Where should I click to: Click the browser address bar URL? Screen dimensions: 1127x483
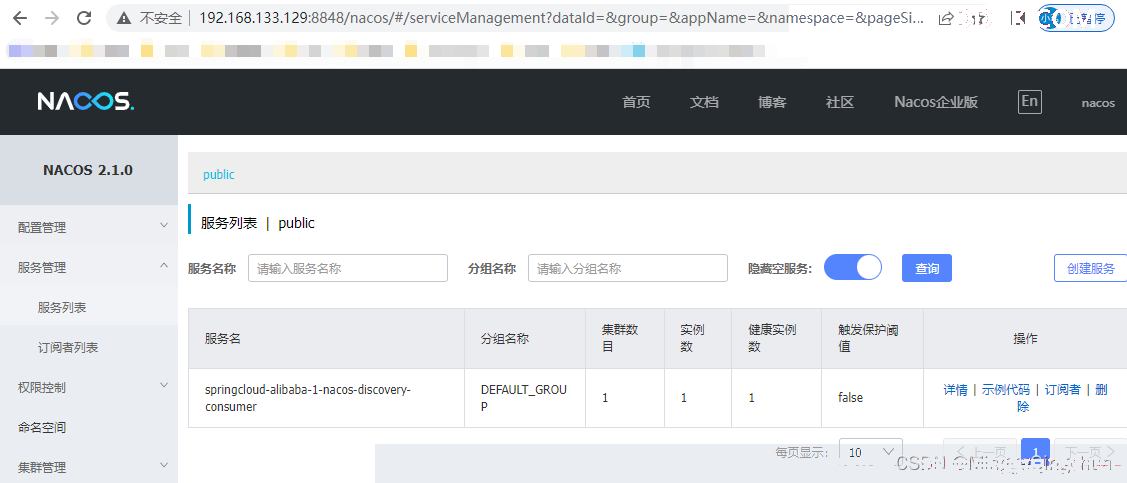(x=561, y=18)
